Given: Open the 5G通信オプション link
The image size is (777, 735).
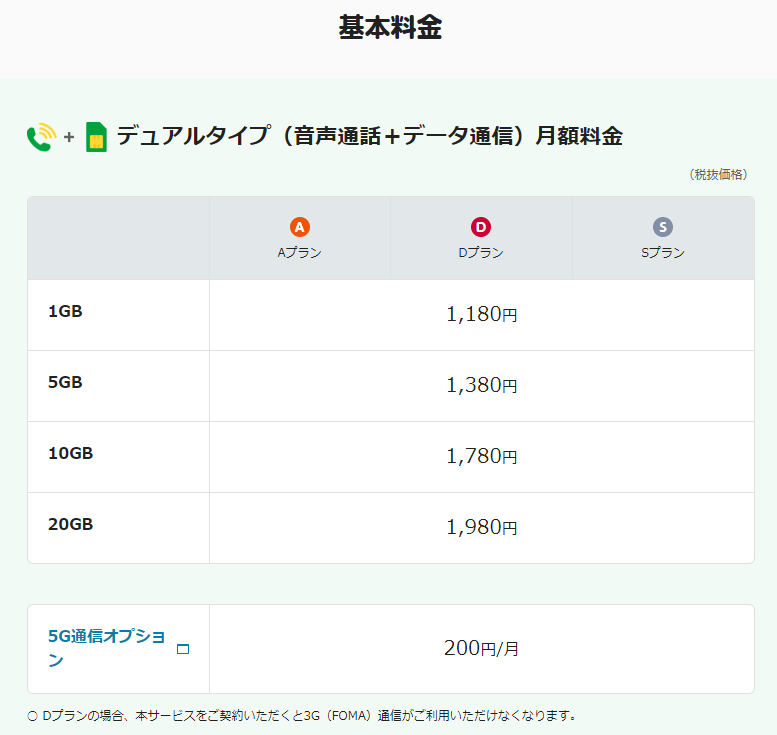Looking at the screenshot, I should pos(107,648).
